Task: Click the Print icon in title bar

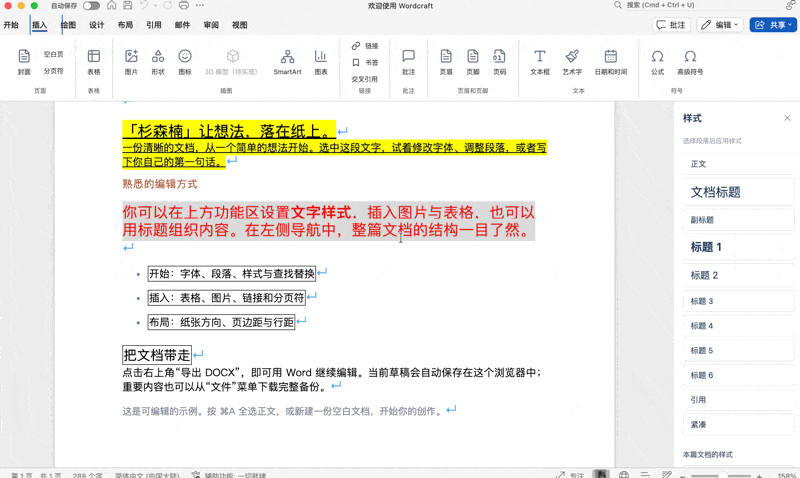Action: 184,5
